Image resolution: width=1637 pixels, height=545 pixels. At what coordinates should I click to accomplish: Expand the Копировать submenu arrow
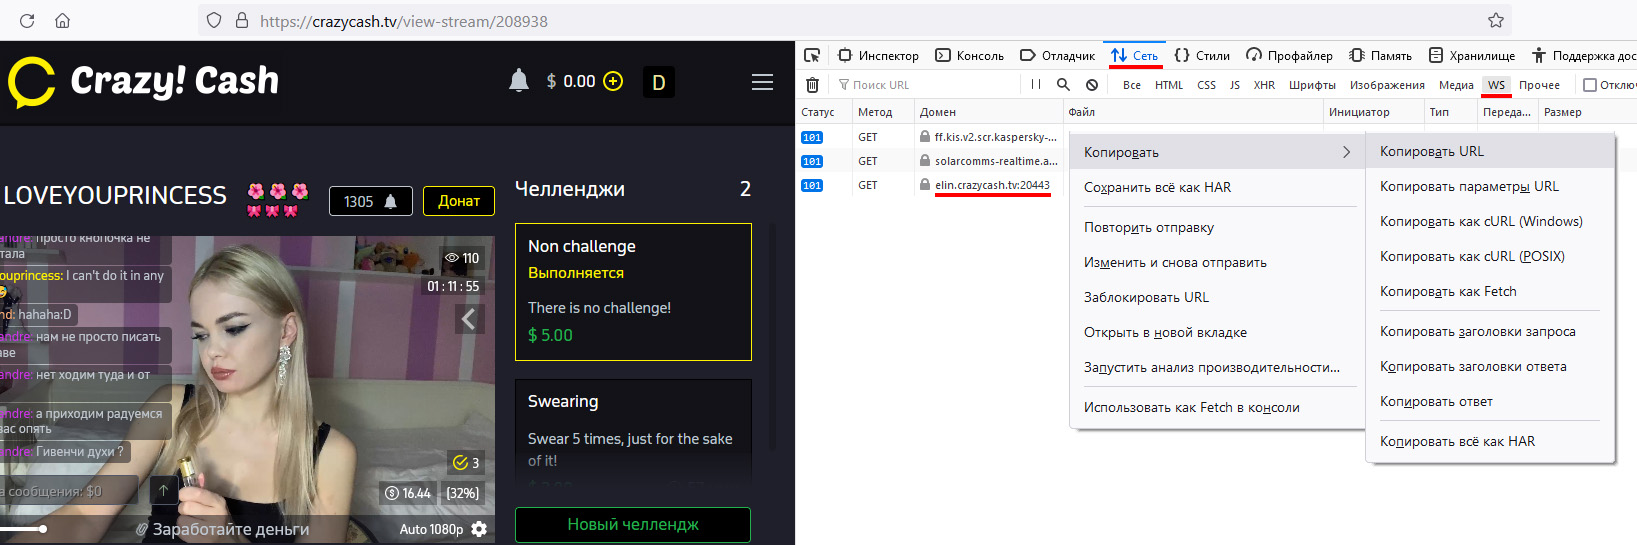(x=1346, y=152)
